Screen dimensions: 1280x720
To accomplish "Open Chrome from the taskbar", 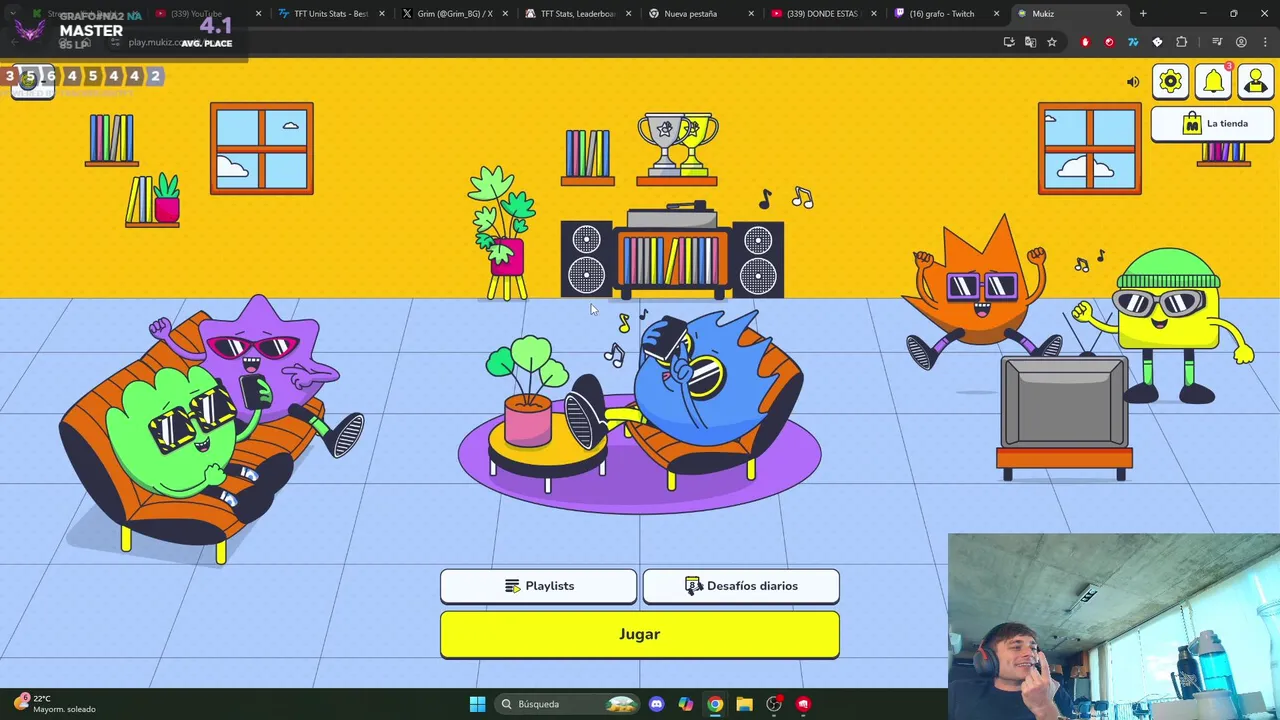I will pos(715,704).
